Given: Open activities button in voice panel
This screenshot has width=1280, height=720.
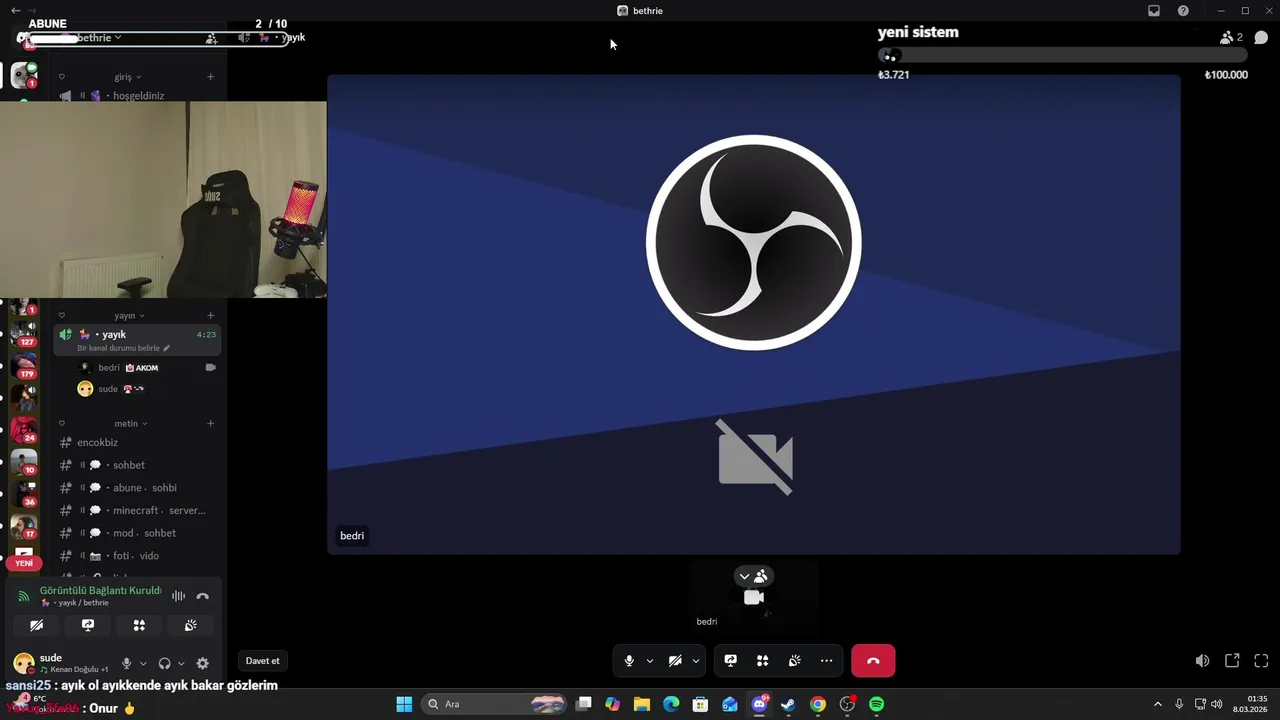Looking at the screenshot, I should point(139,625).
